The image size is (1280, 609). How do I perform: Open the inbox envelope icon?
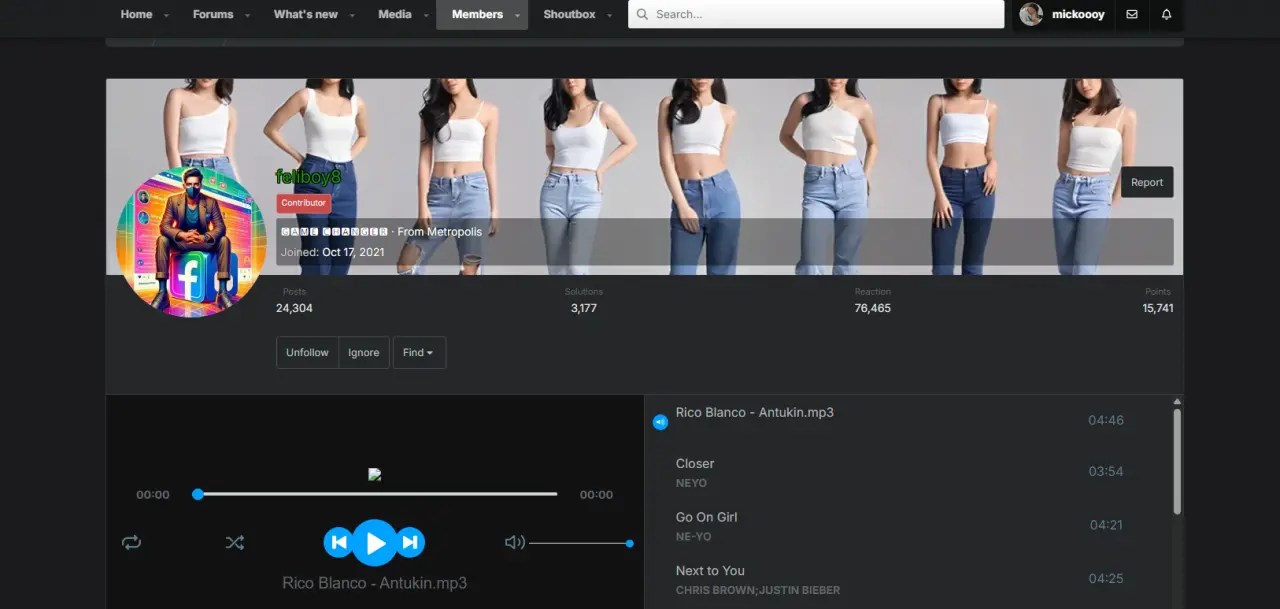(1131, 14)
